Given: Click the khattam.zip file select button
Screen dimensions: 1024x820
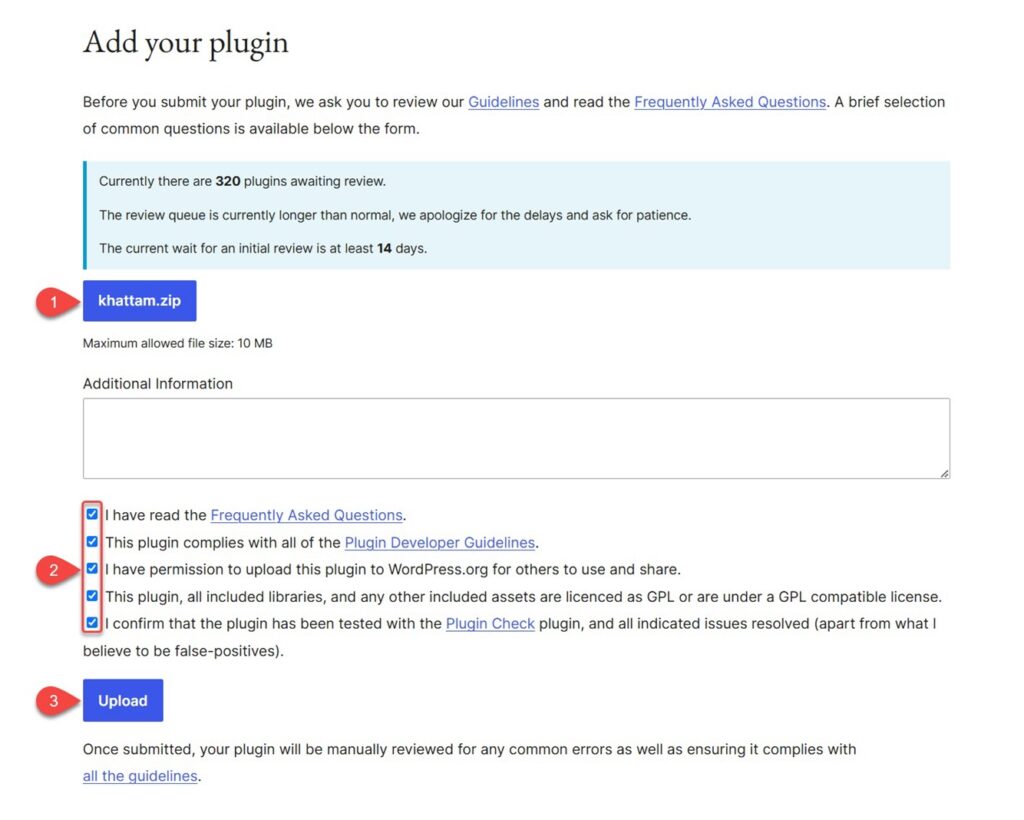Looking at the screenshot, I should pyautogui.click(x=139, y=301).
